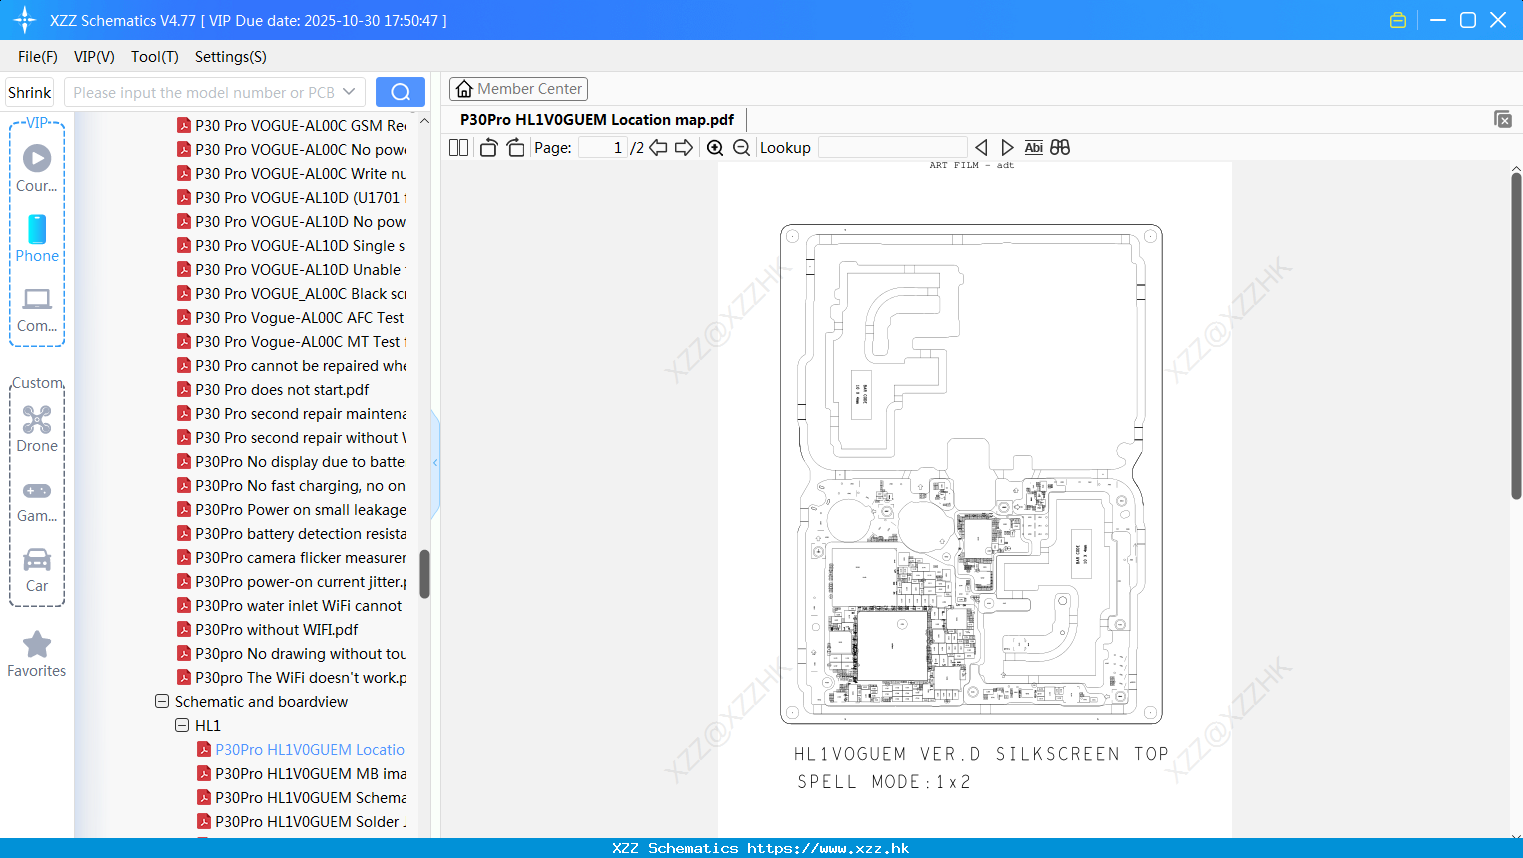Image resolution: width=1523 pixels, height=858 pixels.
Task: Open P30 Pro VOGUE-AL00C Write file
Action: pyautogui.click(x=291, y=173)
